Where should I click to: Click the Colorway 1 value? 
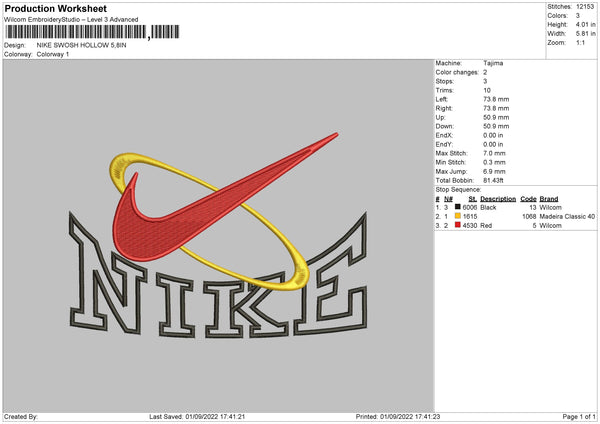[53, 54]
